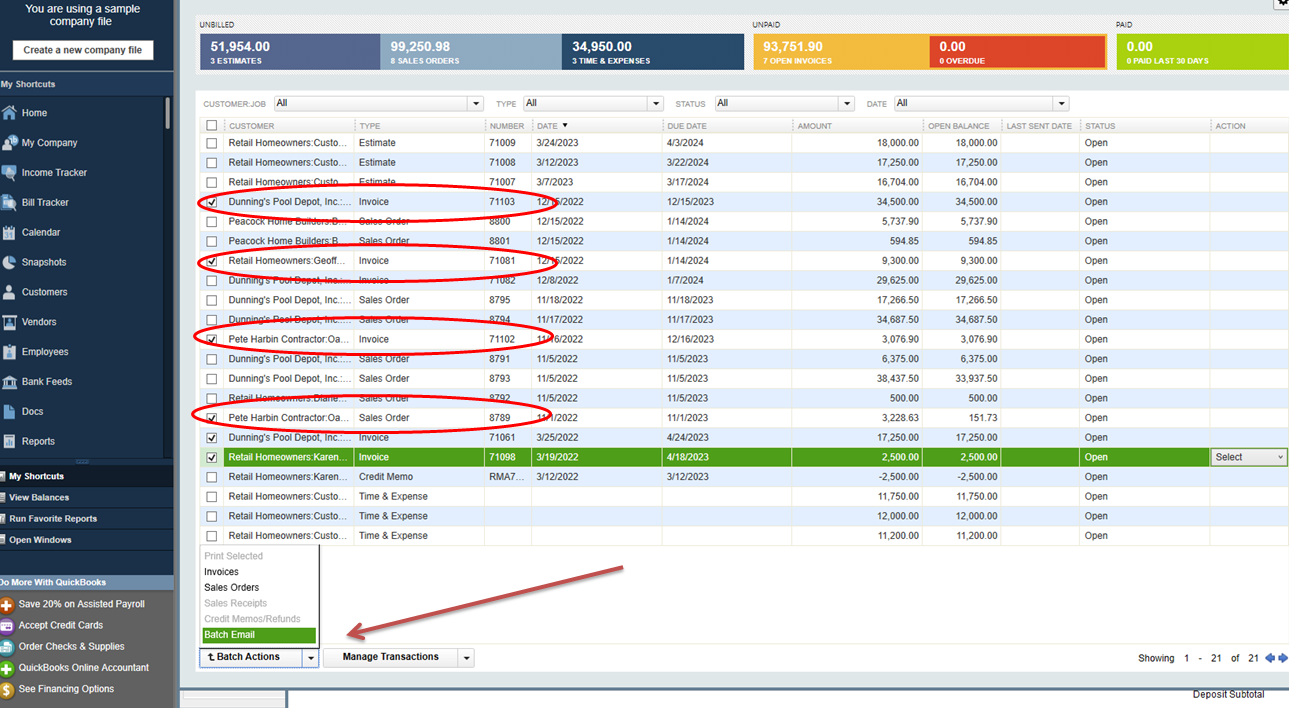Image resolution: width=1289 pixels, height=708 pixels.
Task: Uncheck the Invoice 71098 row checkbox
Action: (x=211, y=457)
